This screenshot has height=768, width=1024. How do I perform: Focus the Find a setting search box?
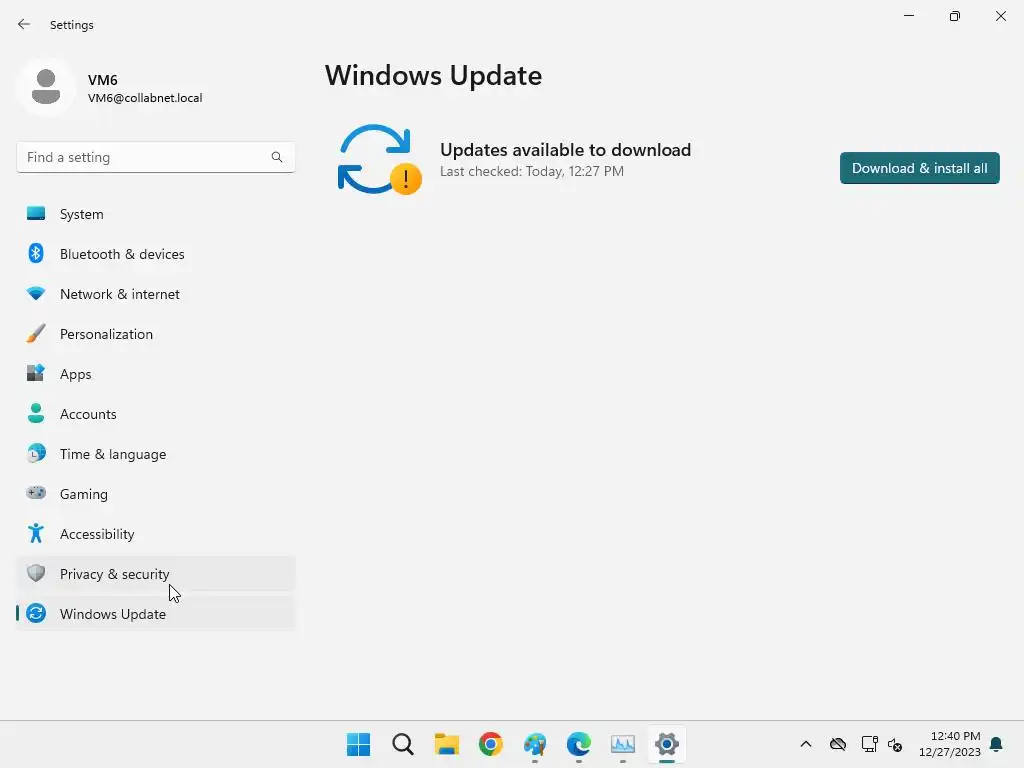coord(155,157)
